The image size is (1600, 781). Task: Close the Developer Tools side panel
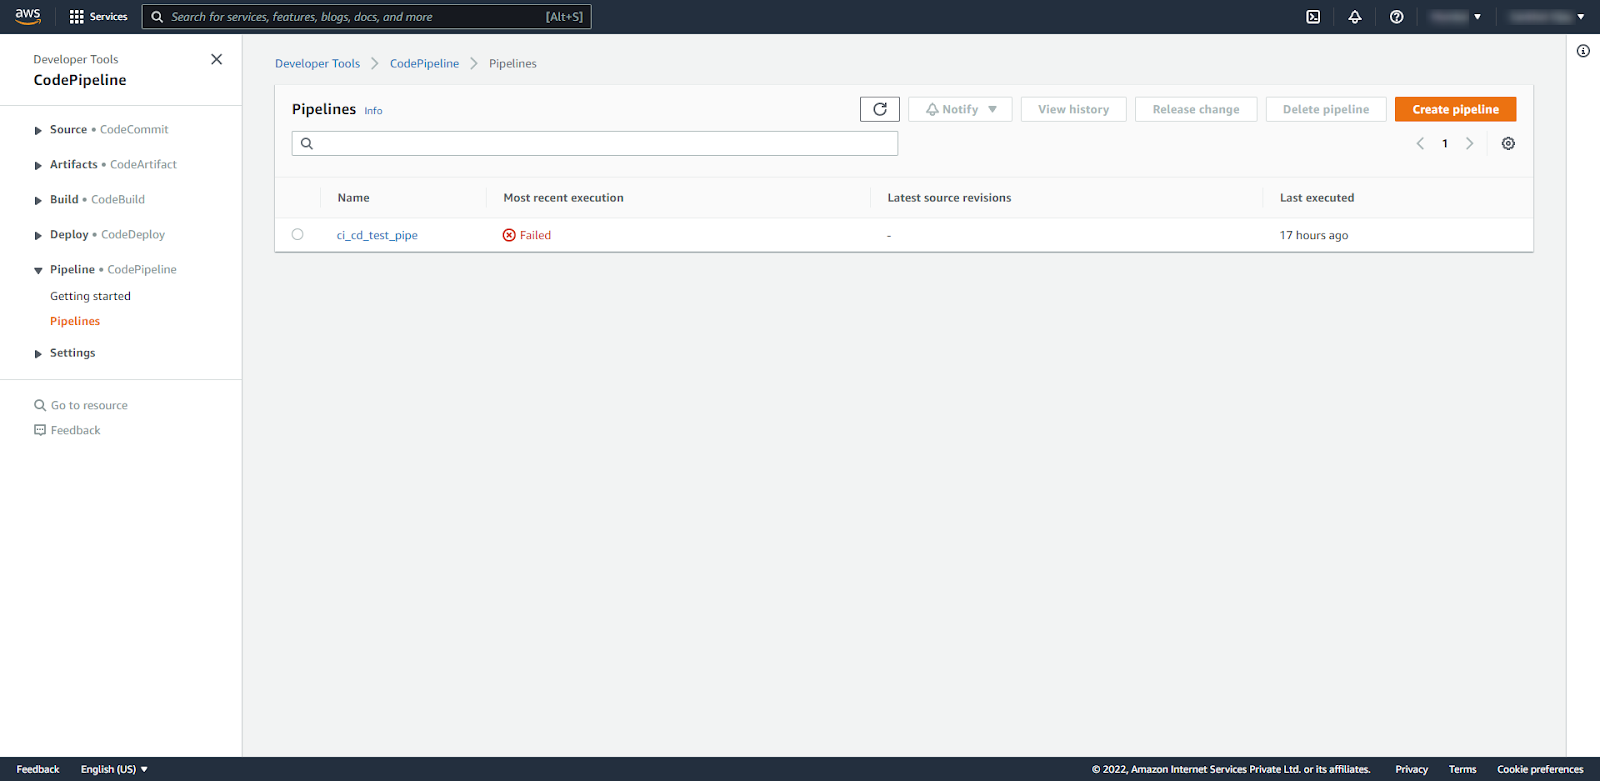pyautogui.click(x=216, y=59)
